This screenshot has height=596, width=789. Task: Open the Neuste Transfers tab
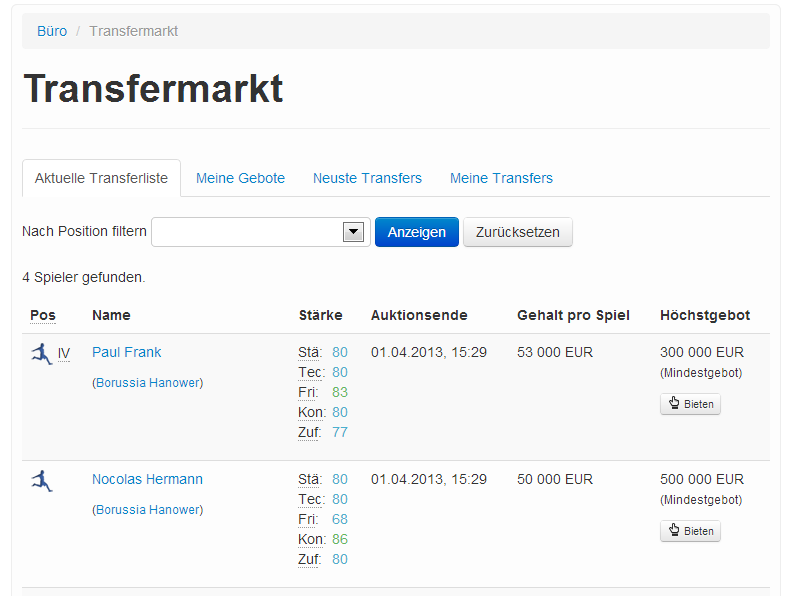click(x=367, y=178)
